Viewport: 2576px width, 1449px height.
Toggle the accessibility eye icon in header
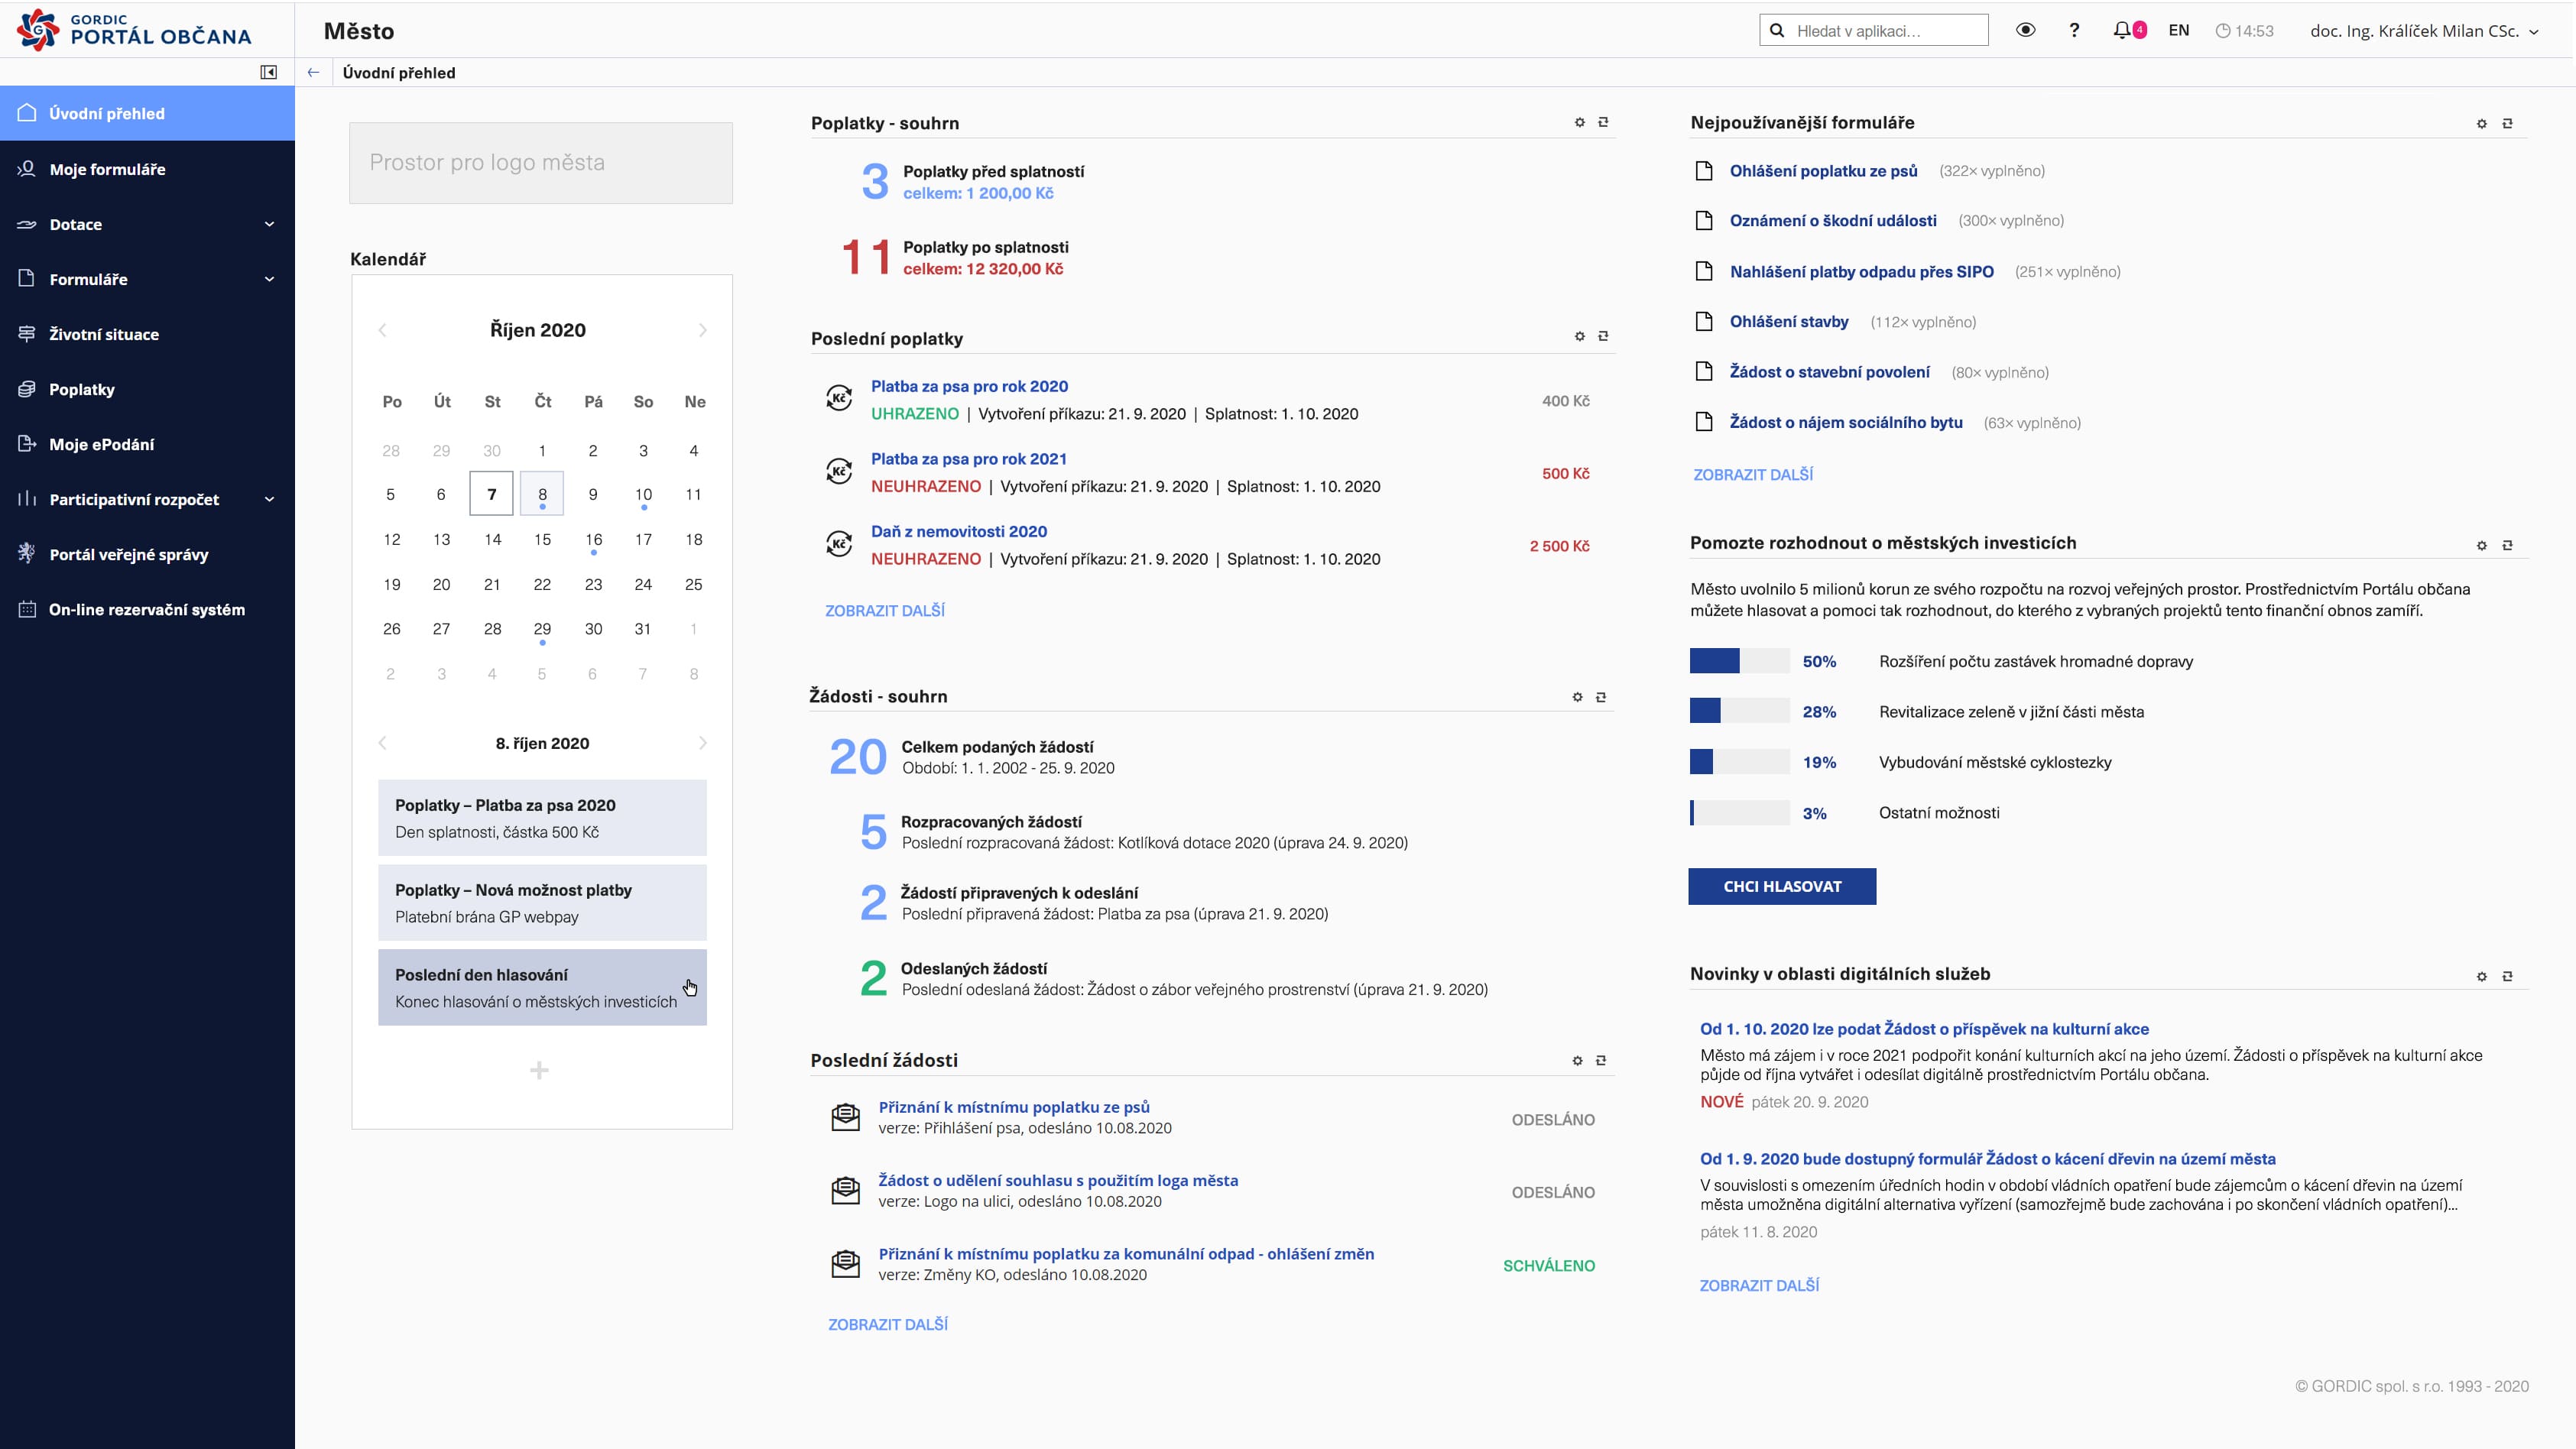[x=2025, y=30]
